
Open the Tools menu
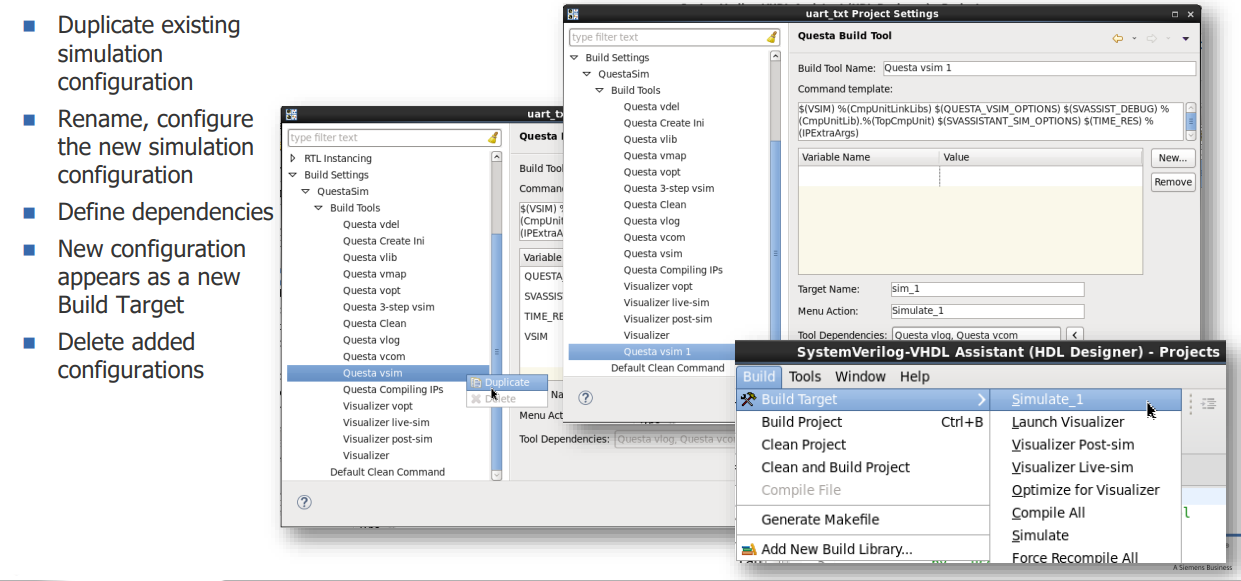coord(805,376)
